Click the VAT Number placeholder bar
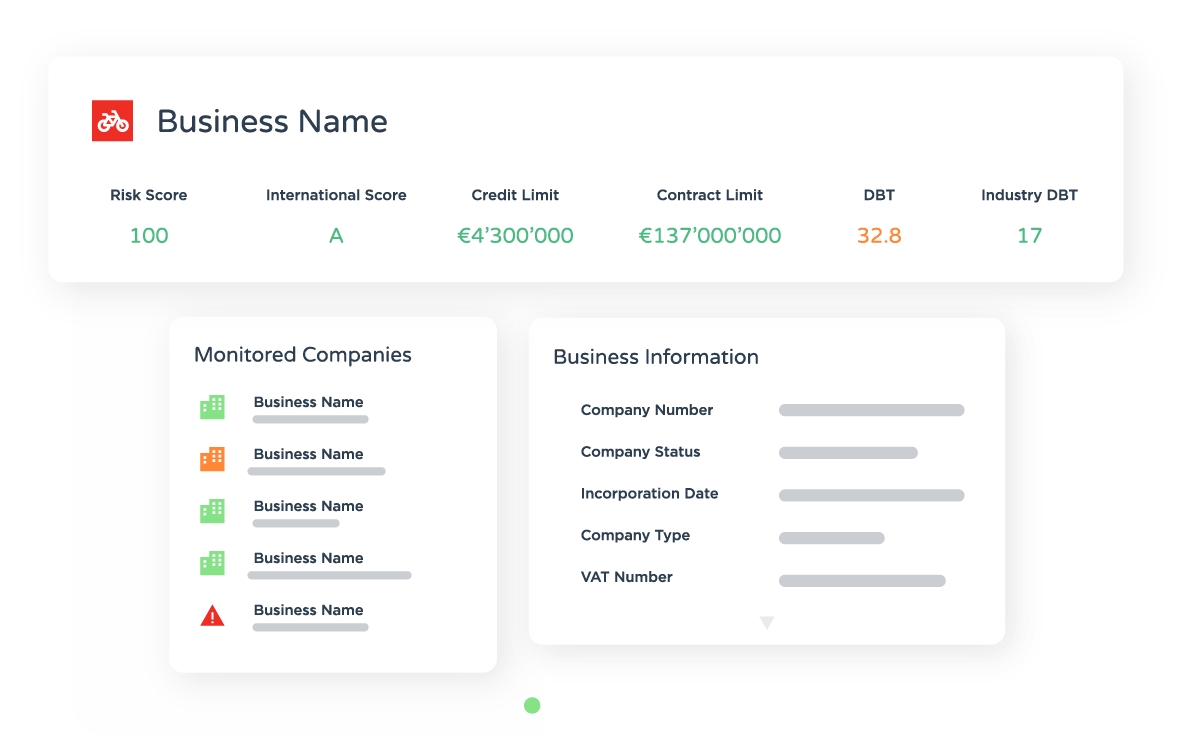Image resolution: width=1189 pixels, height=747 pixels. 862,580
